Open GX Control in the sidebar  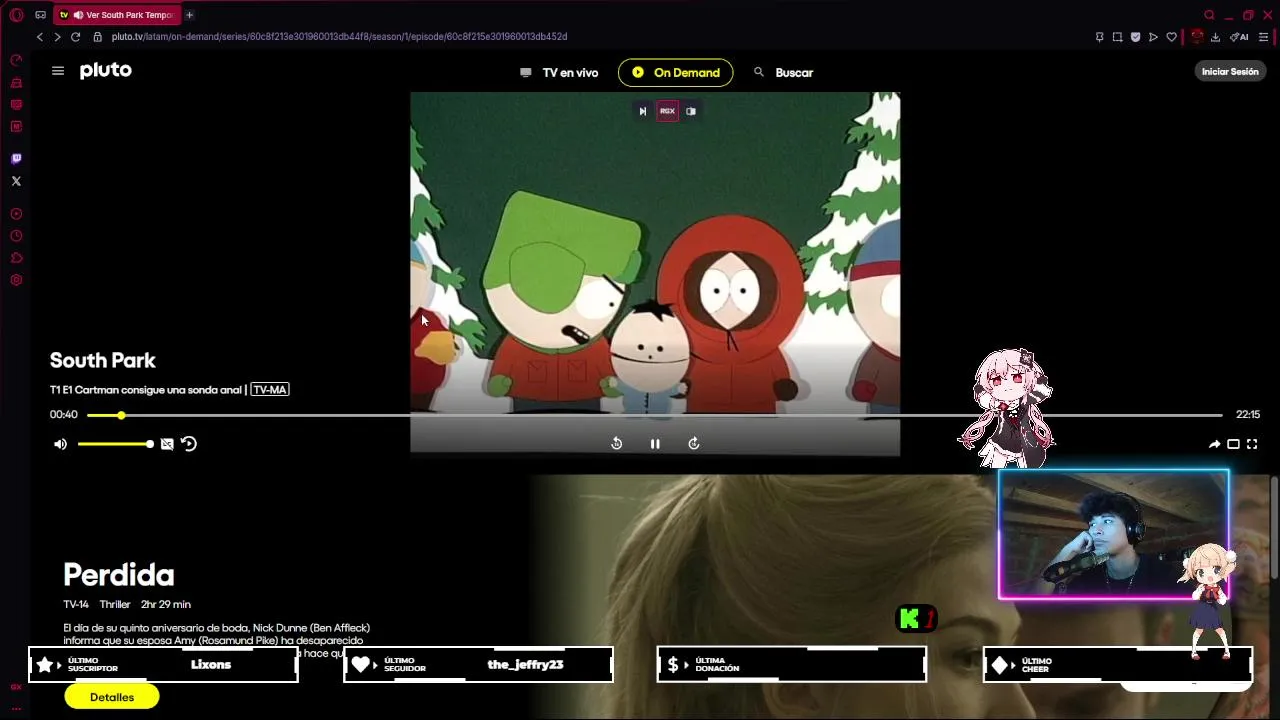click(x=16, y=60)
